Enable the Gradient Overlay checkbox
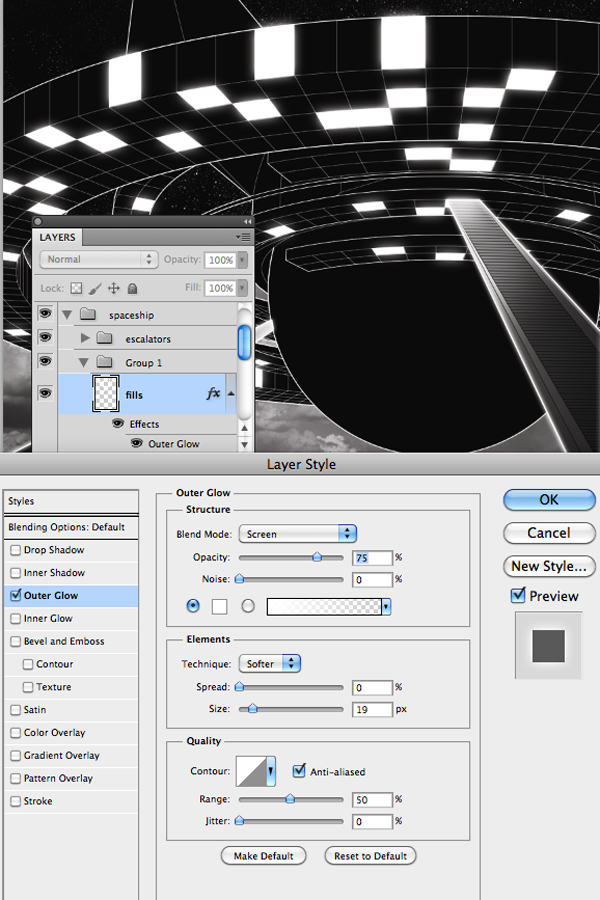 tap(16, 756)
